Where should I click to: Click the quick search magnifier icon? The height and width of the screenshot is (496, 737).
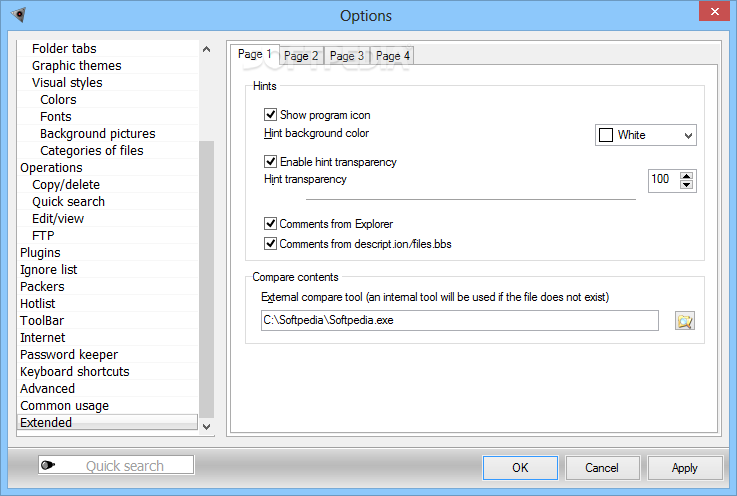pos(47,465)
